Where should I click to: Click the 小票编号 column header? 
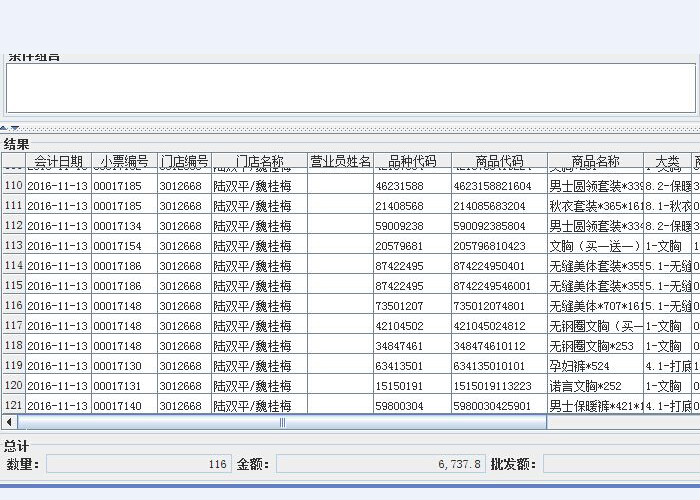pos(124,162)
